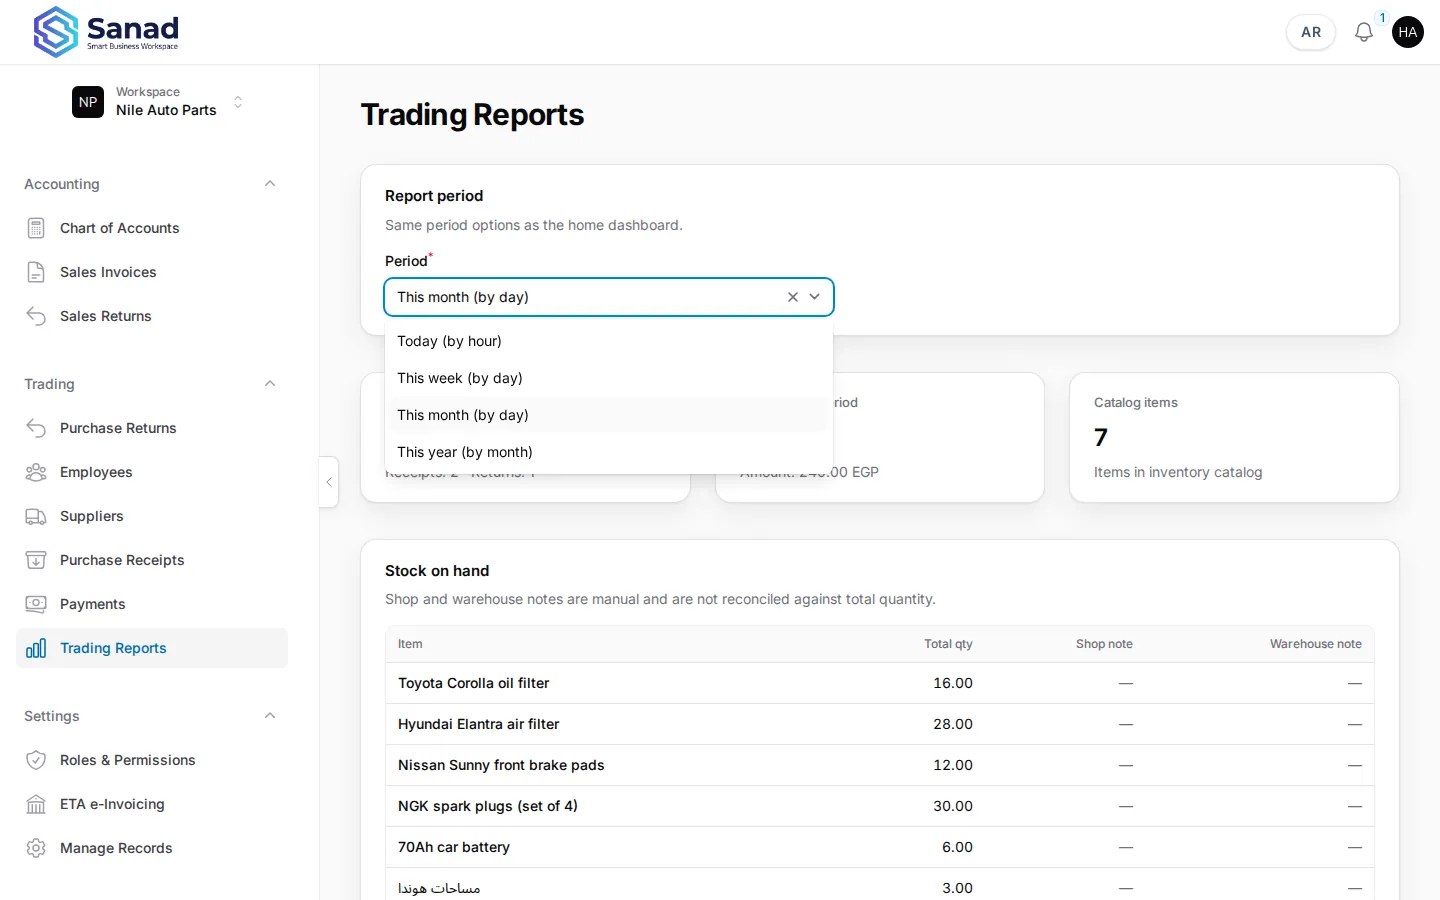
Task: Switch language with the AR button
Action: 1311,32
